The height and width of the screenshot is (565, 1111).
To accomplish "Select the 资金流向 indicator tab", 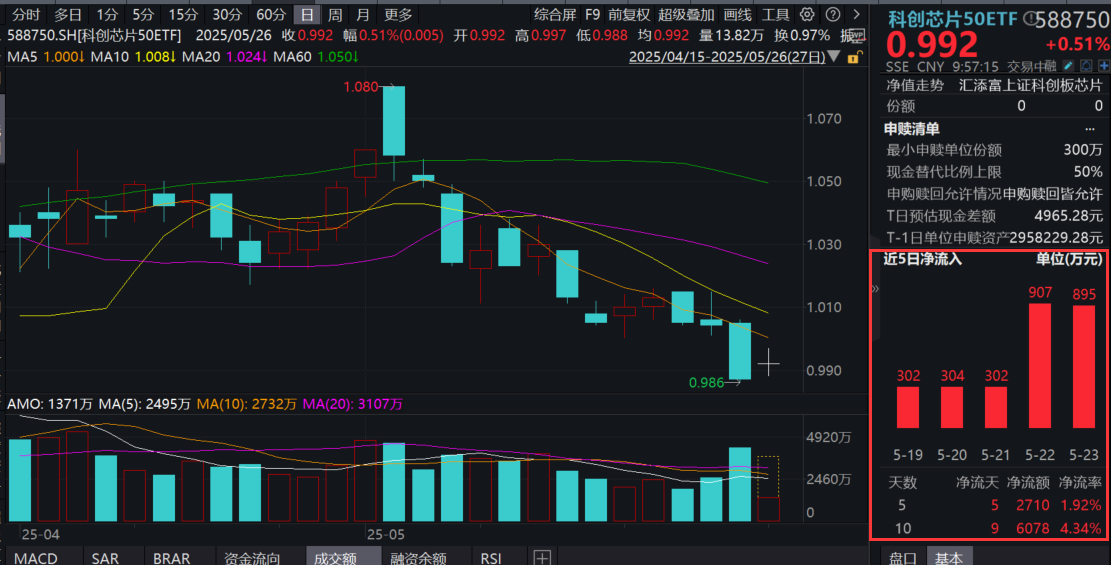I will point(252,557).
